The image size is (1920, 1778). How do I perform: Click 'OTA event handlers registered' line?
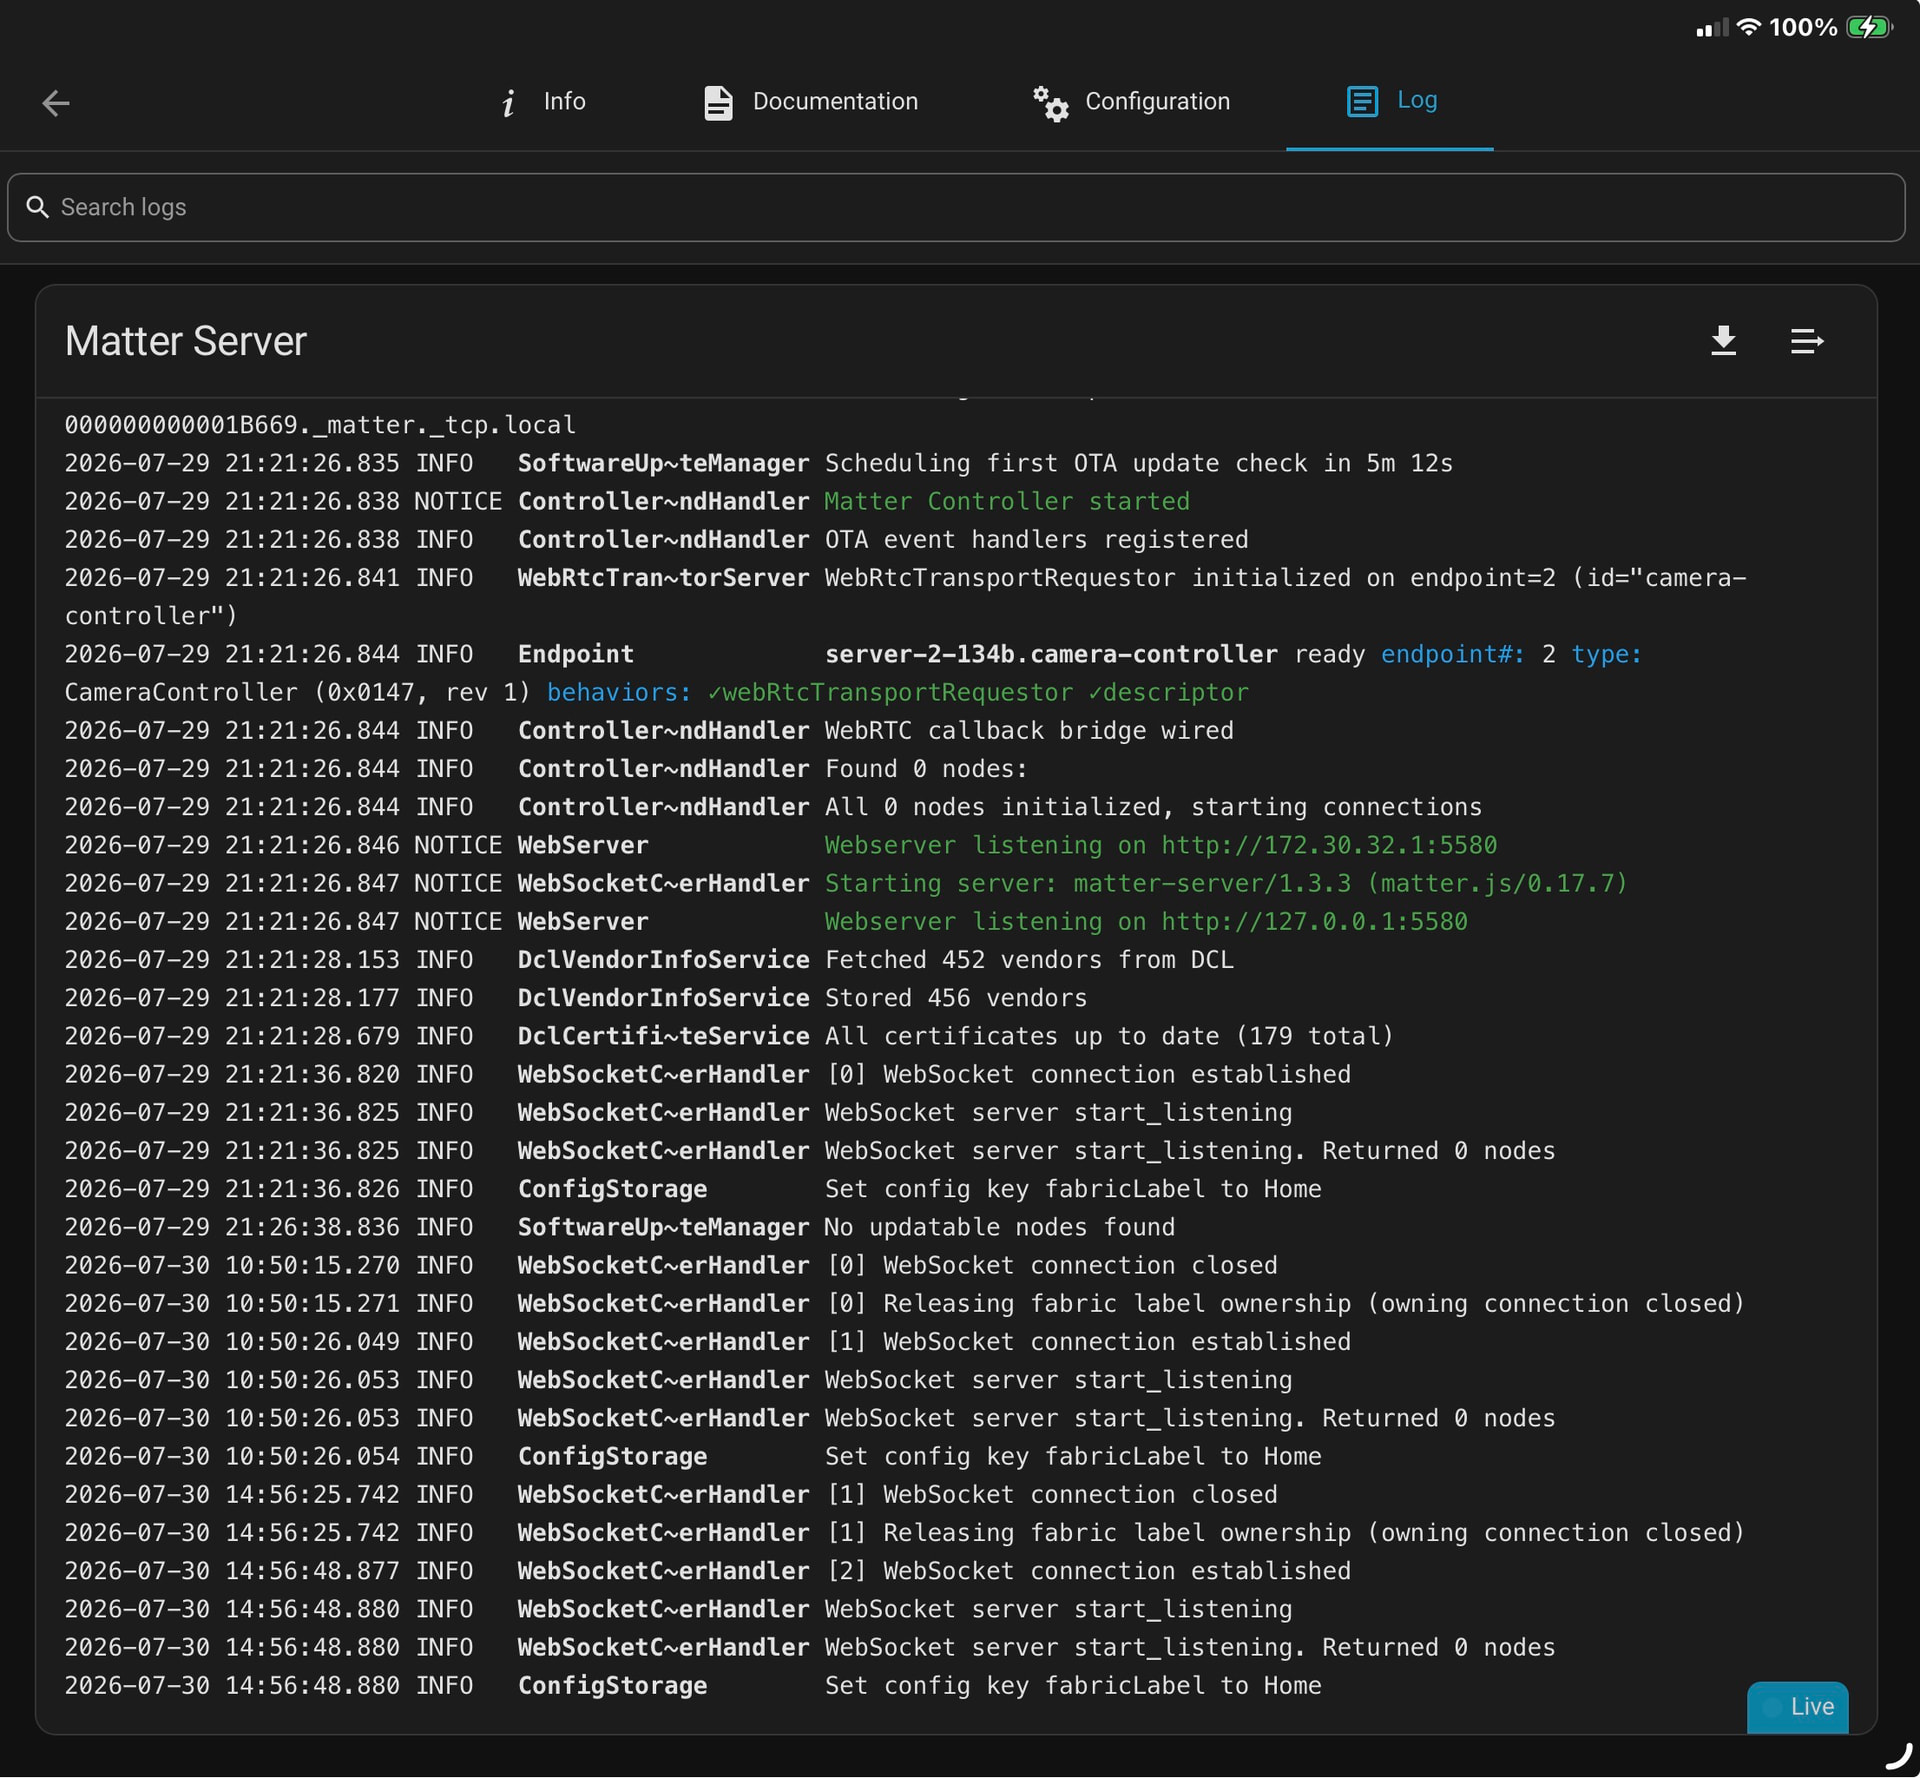1036,539
